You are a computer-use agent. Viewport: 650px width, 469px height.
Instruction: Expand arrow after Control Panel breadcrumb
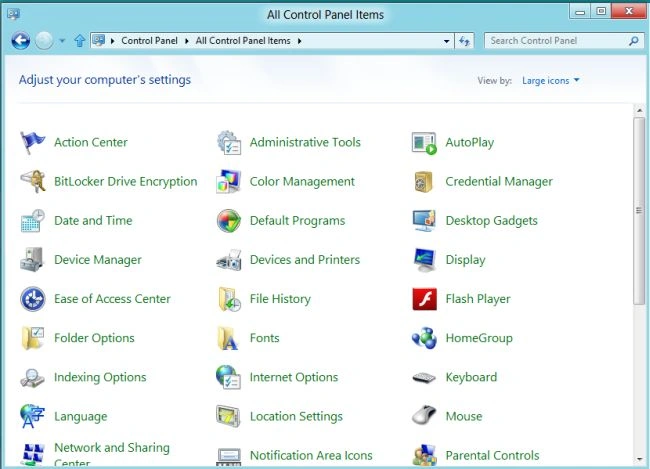pyautogui.click(x=187, y=41)
